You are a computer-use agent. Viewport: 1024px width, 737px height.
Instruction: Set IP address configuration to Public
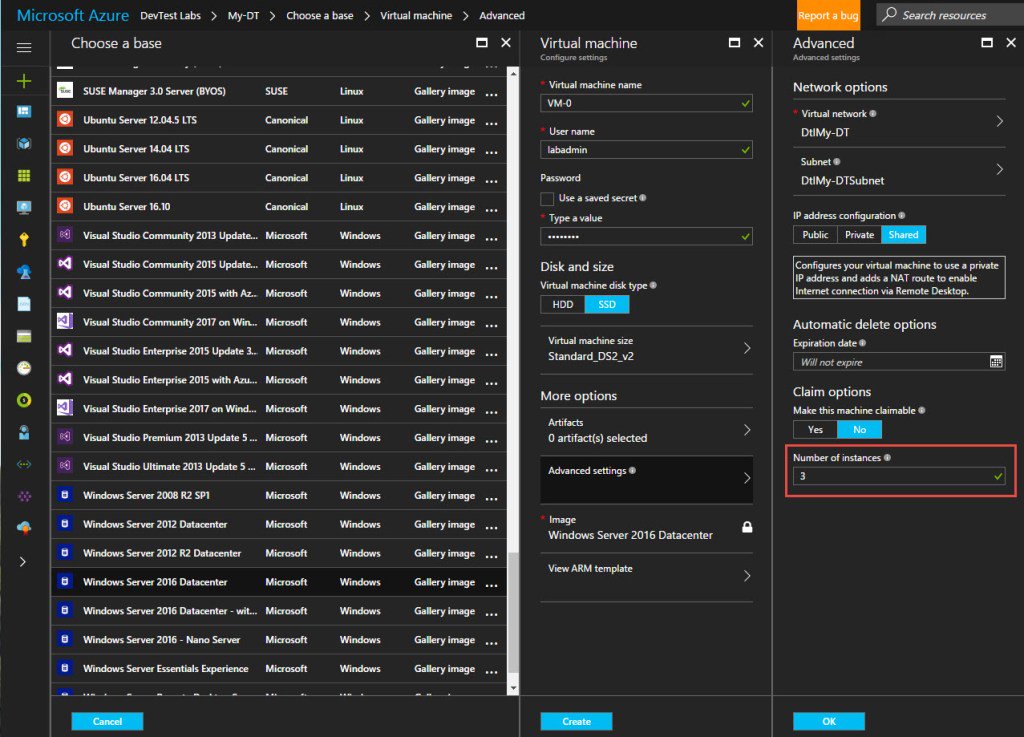815,235
